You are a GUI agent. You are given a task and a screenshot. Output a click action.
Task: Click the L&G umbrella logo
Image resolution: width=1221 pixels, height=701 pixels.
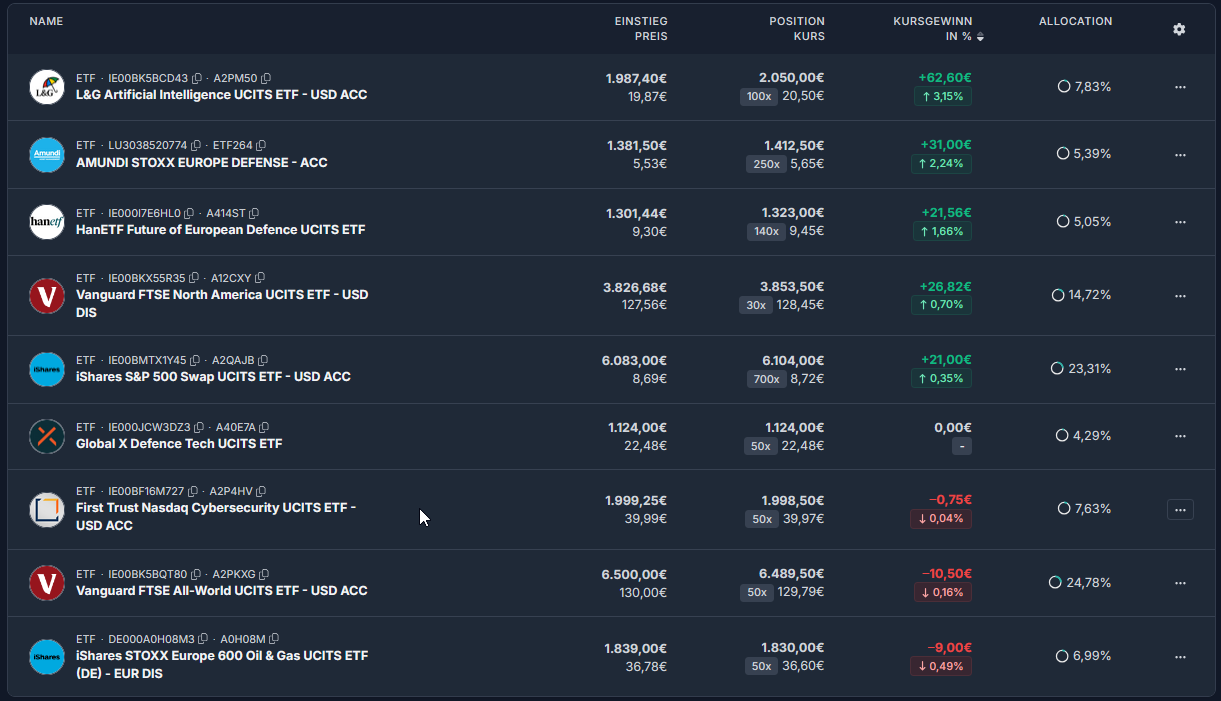[x=47, y=87]
